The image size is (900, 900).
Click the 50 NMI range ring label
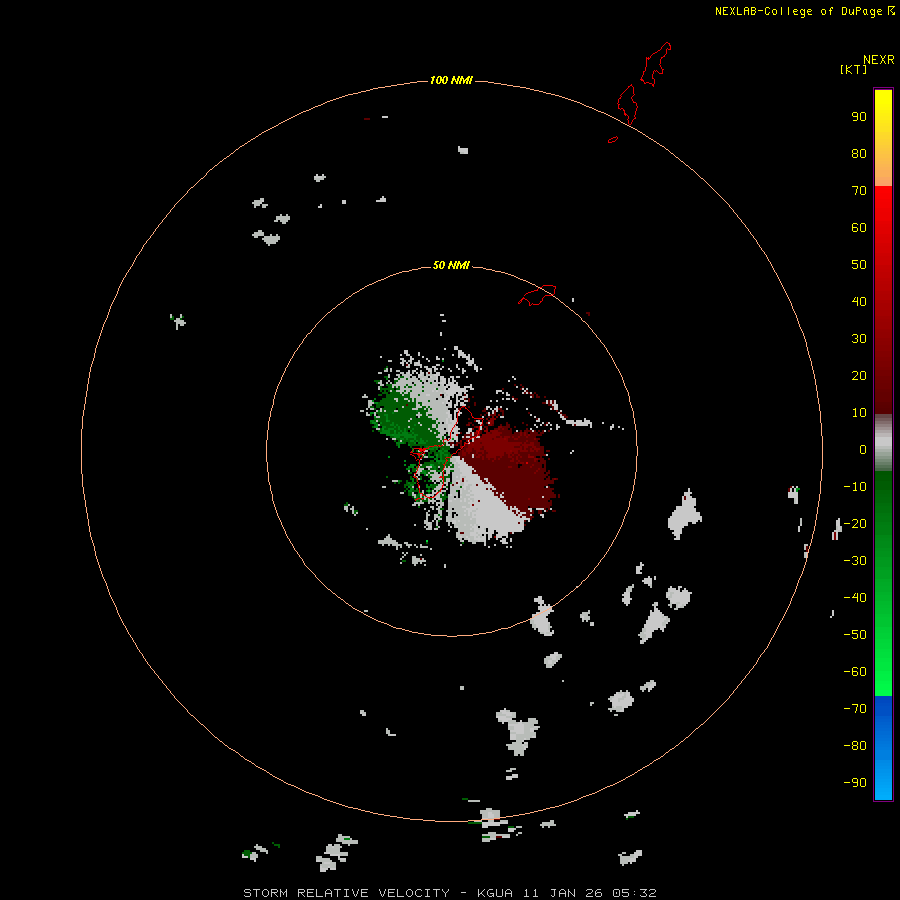[451, 265]
